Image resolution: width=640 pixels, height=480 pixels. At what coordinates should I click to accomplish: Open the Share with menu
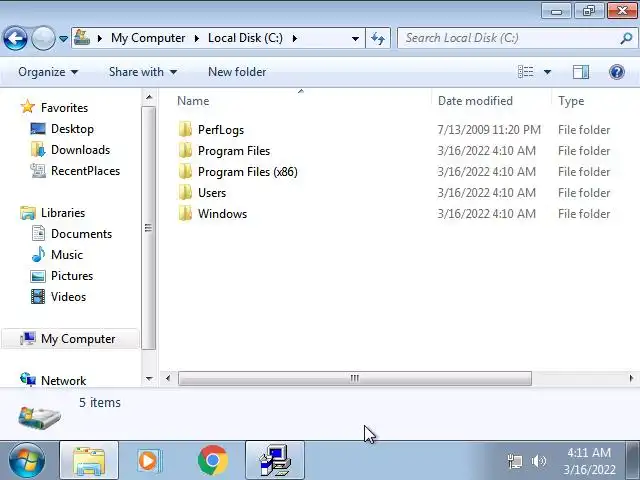tap(143, 72)
